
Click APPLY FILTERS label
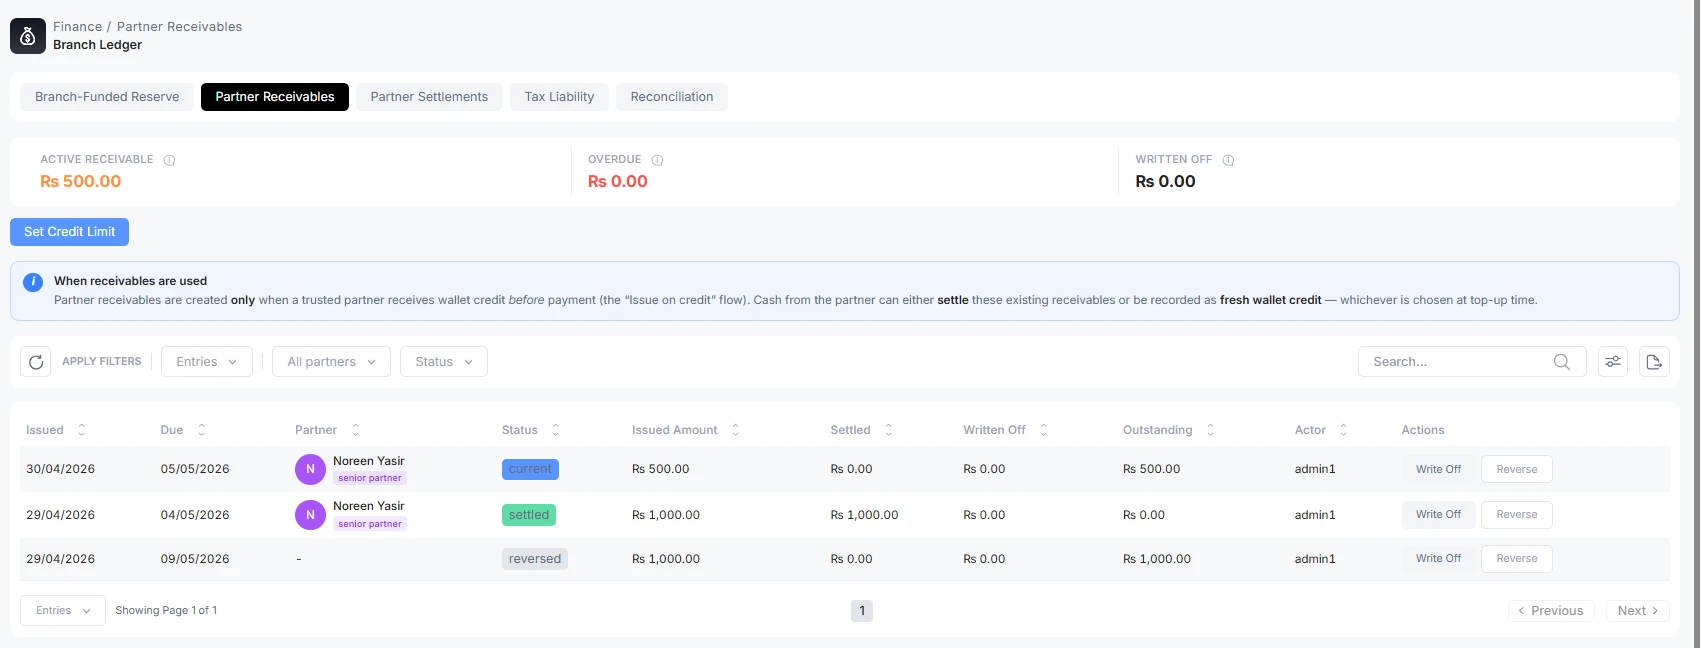tap(102, 362)
